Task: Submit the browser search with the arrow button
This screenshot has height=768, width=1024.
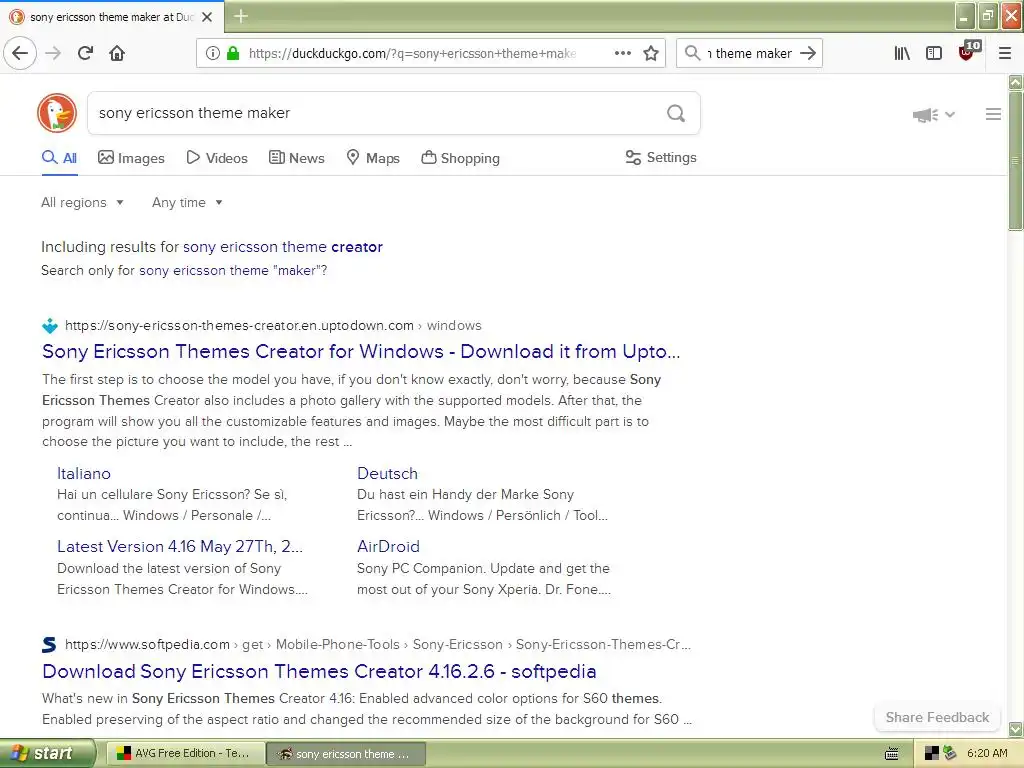Action: [808, 53]
